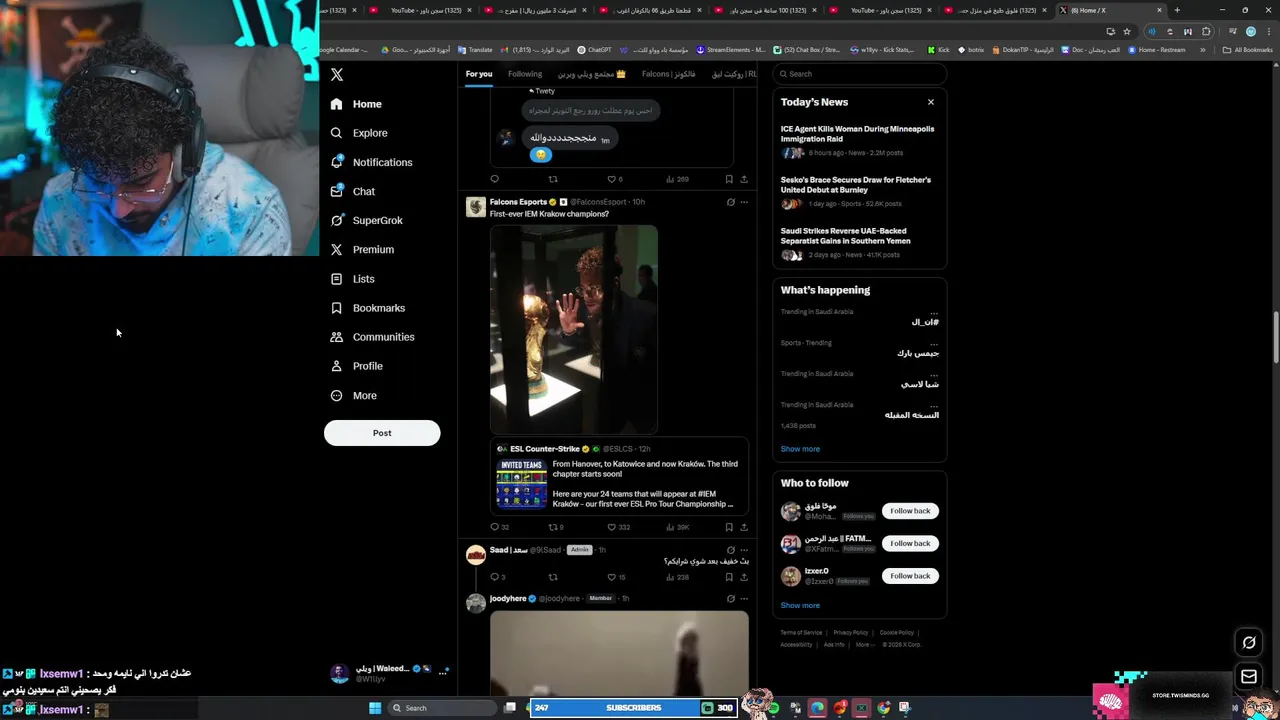Viewport: 1280px width, 720px height.
Task: Switch to the مجتمع ويلي ويرين tab
Action: point(592,74)
